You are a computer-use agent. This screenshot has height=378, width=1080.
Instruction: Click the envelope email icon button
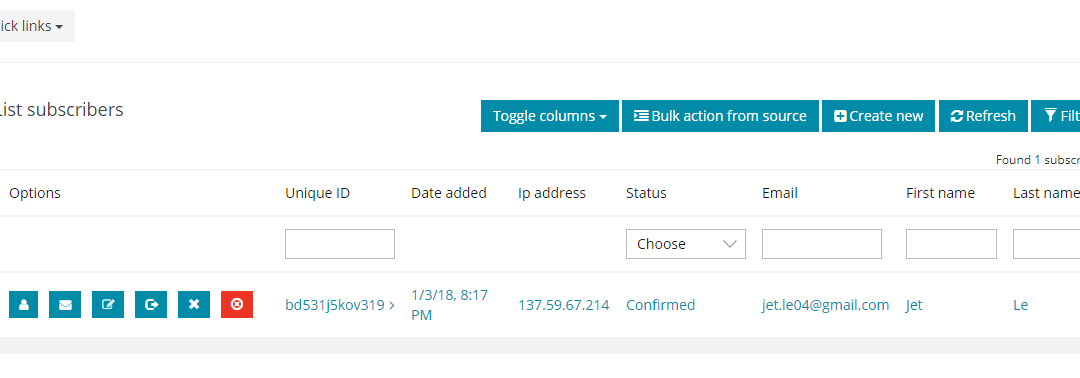(65, 304)
